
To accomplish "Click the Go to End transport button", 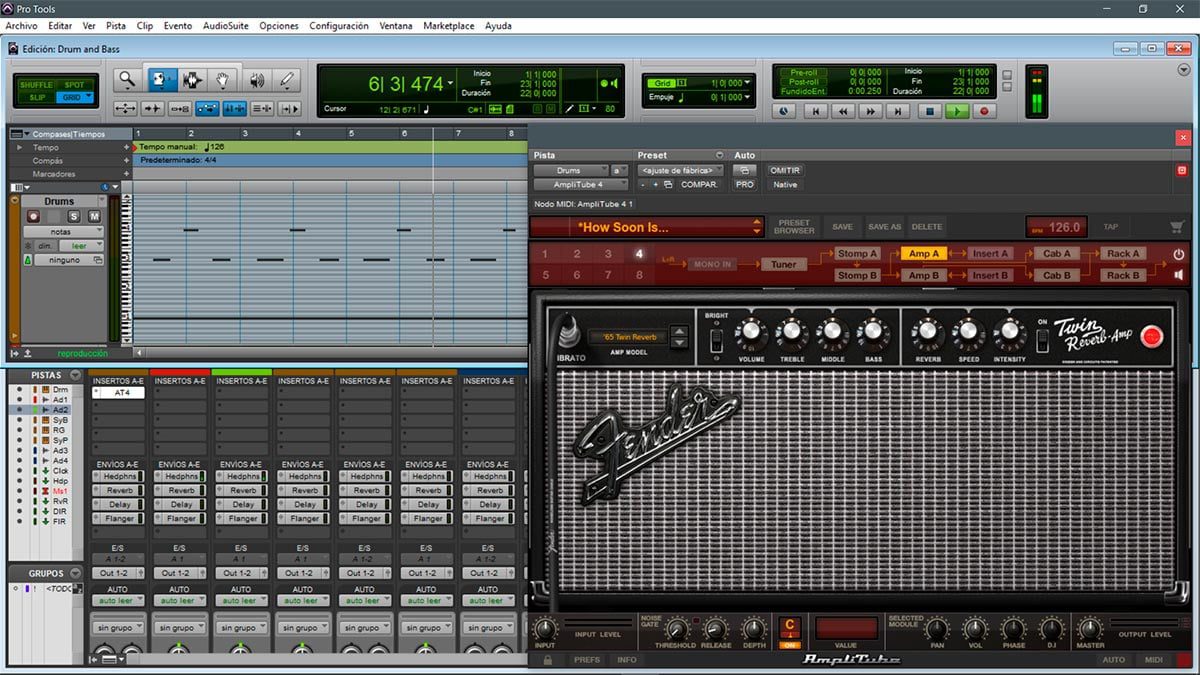I will (x=899, y=112).
